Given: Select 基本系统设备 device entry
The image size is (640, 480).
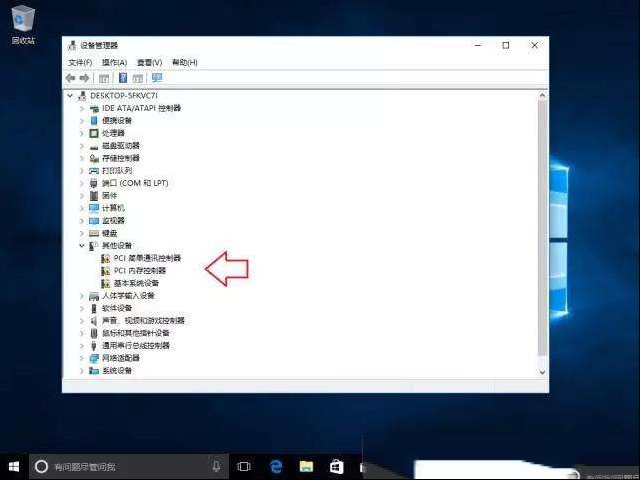Looking at the screenshot, I should tap(136, 283).
